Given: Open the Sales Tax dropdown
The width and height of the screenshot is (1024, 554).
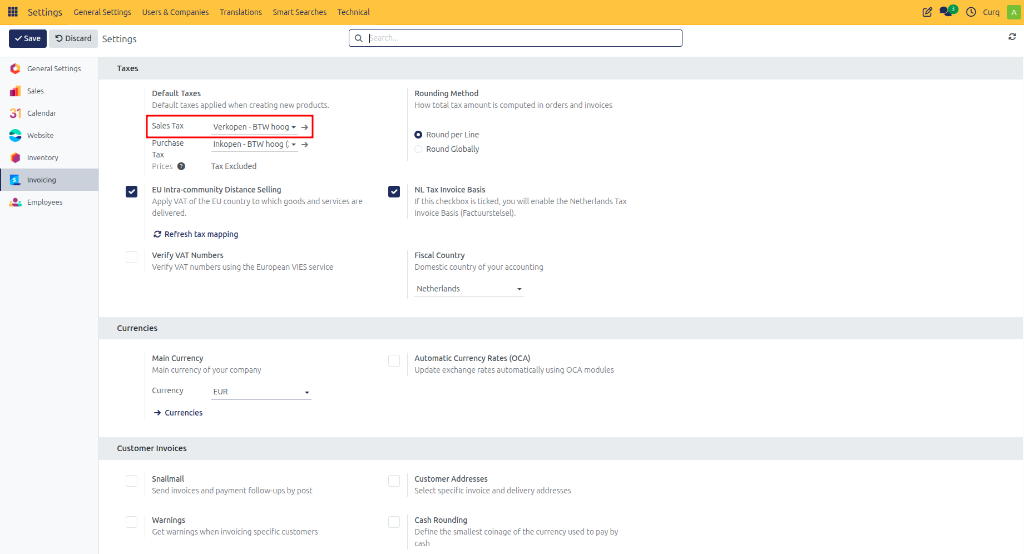Looking at the screenshot, I should click(254, 127).
